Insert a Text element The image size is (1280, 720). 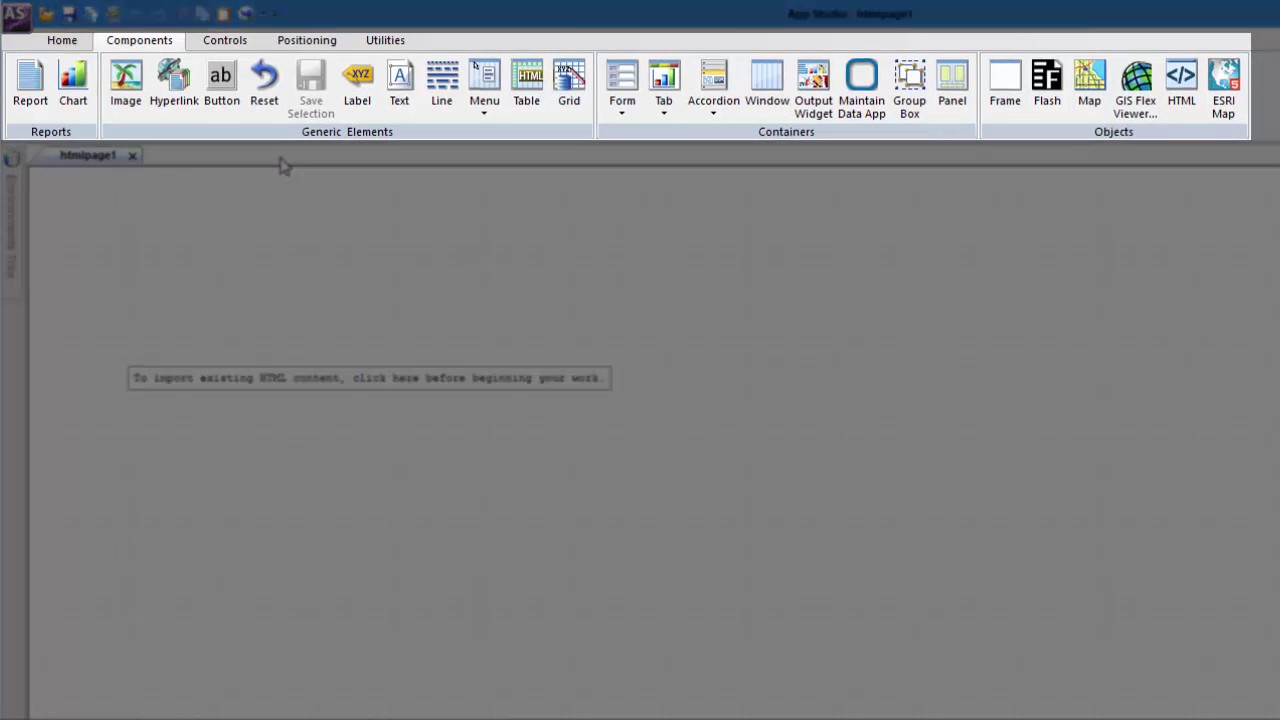click(399, 84)
